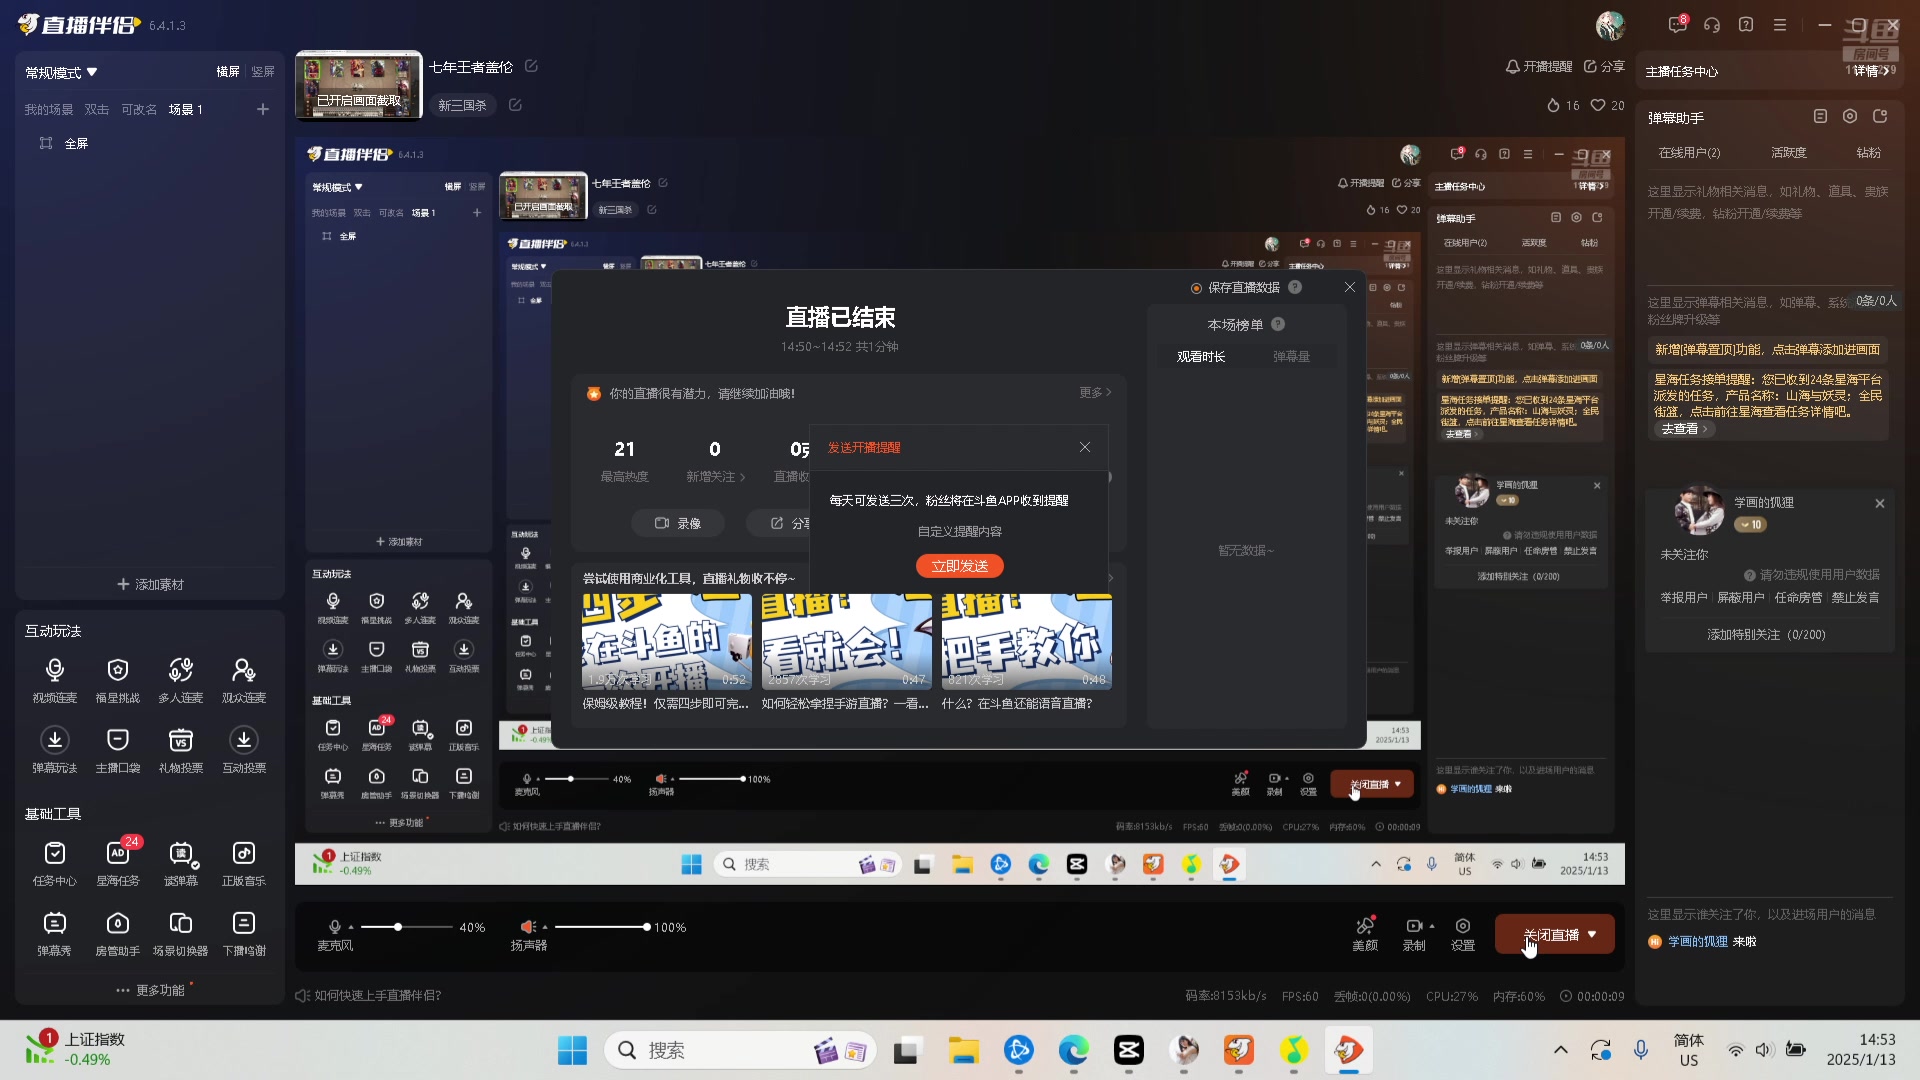Image resolution: width=1920 pixels, height=1080 pixels.
Task: Adjust the 扬声器 volume slider at 100%
Action: tap(647, 927)
